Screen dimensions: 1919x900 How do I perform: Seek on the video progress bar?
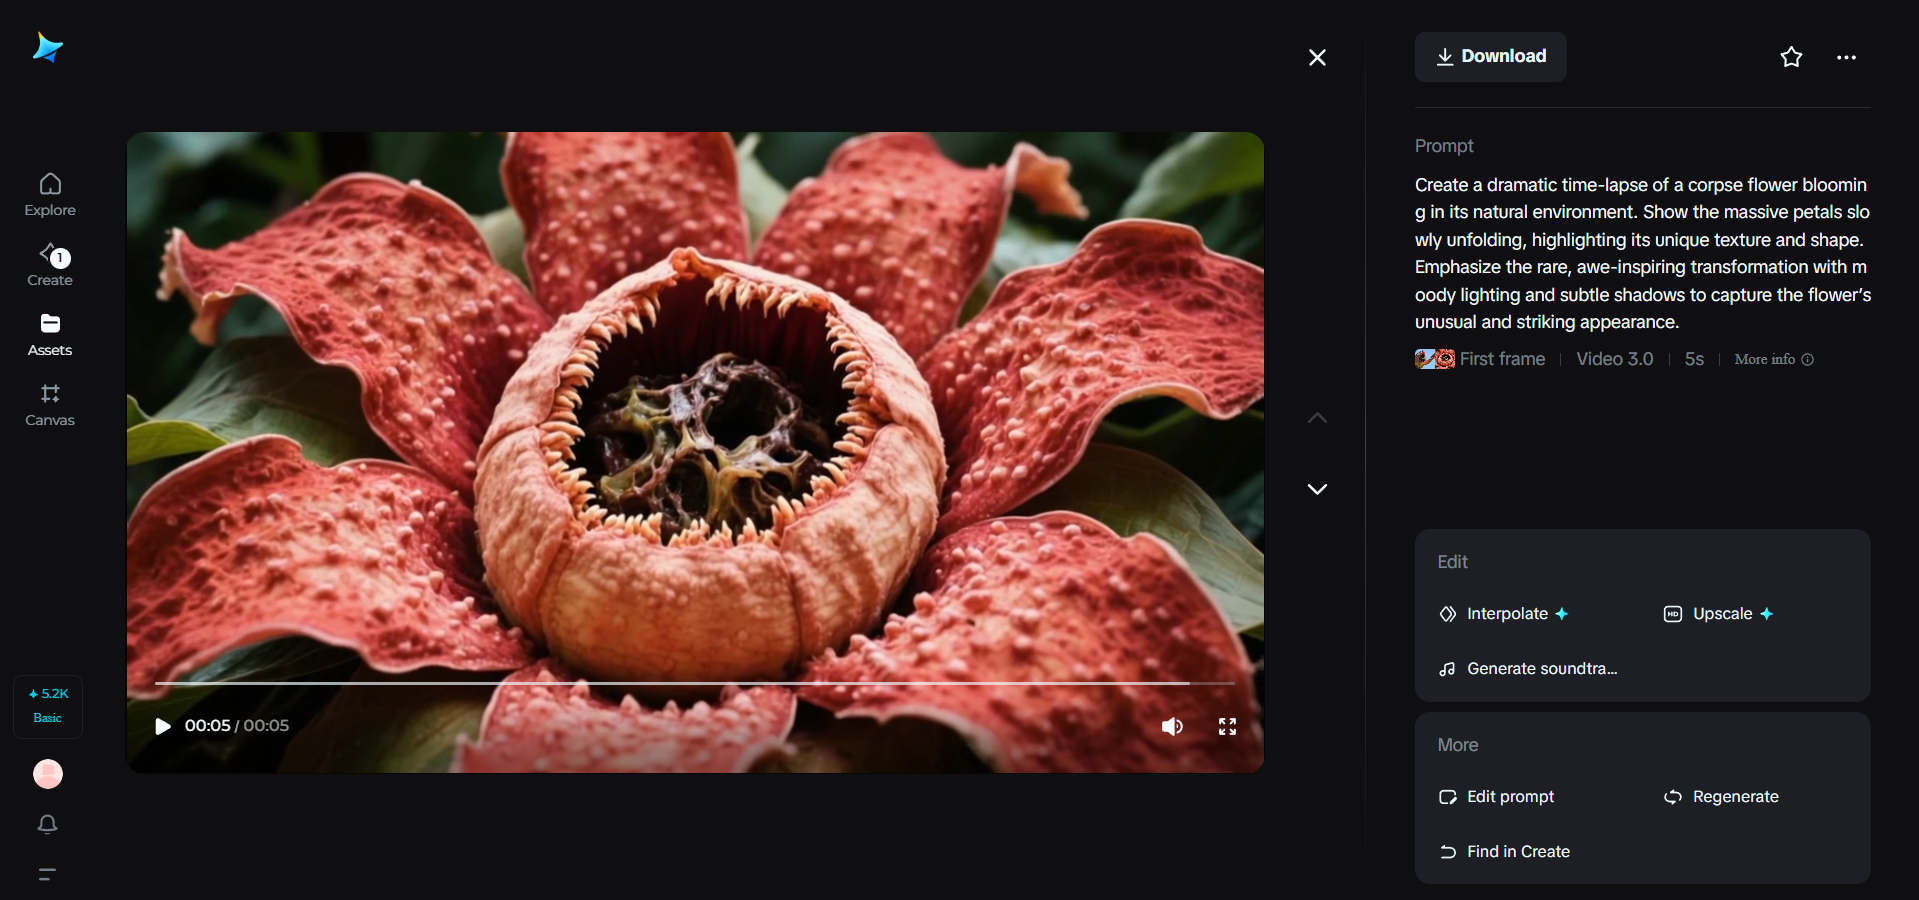(x=695, y=683)
